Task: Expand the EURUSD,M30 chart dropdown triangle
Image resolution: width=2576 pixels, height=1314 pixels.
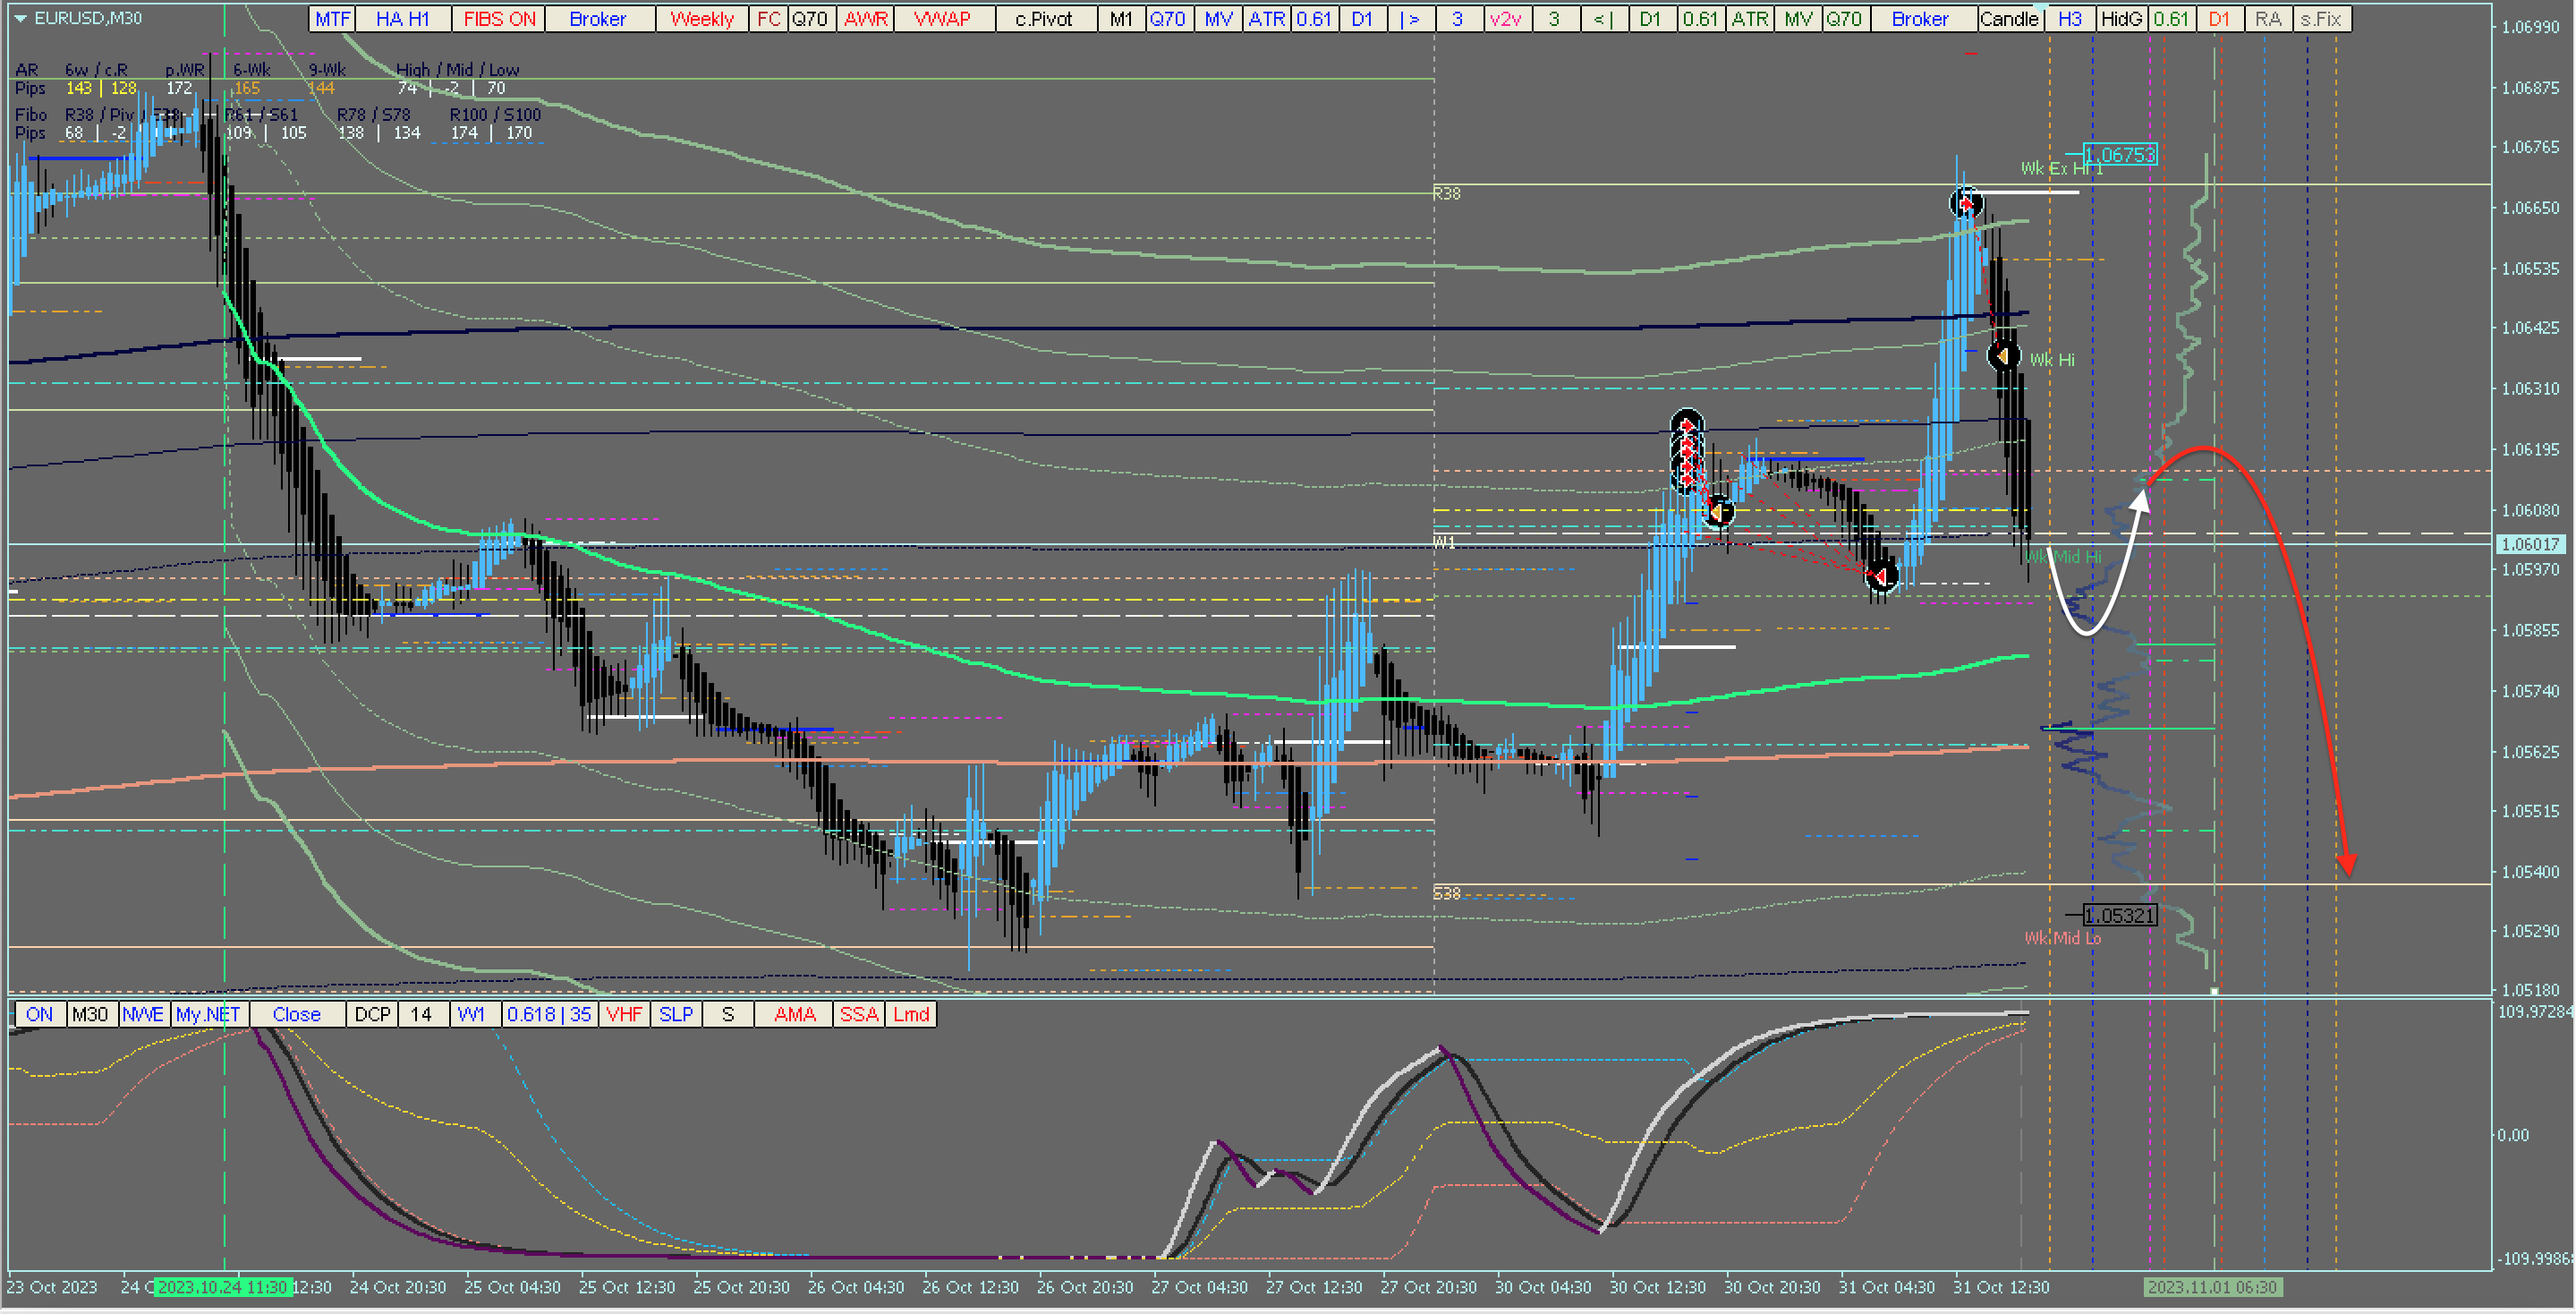Action: click(x=20, y=18)
